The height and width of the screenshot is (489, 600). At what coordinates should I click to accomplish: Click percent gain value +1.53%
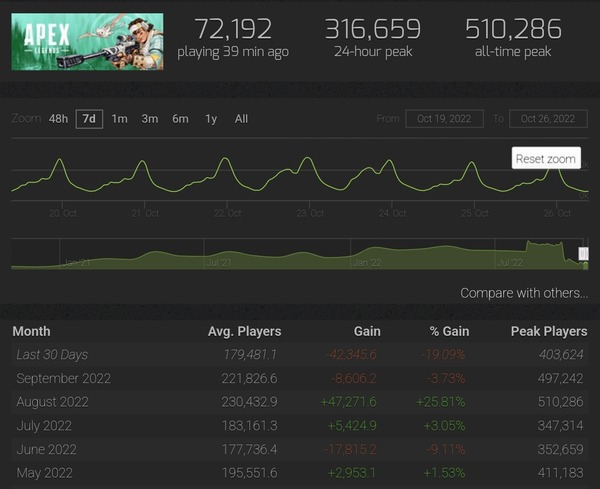click(x=444, y=473)
